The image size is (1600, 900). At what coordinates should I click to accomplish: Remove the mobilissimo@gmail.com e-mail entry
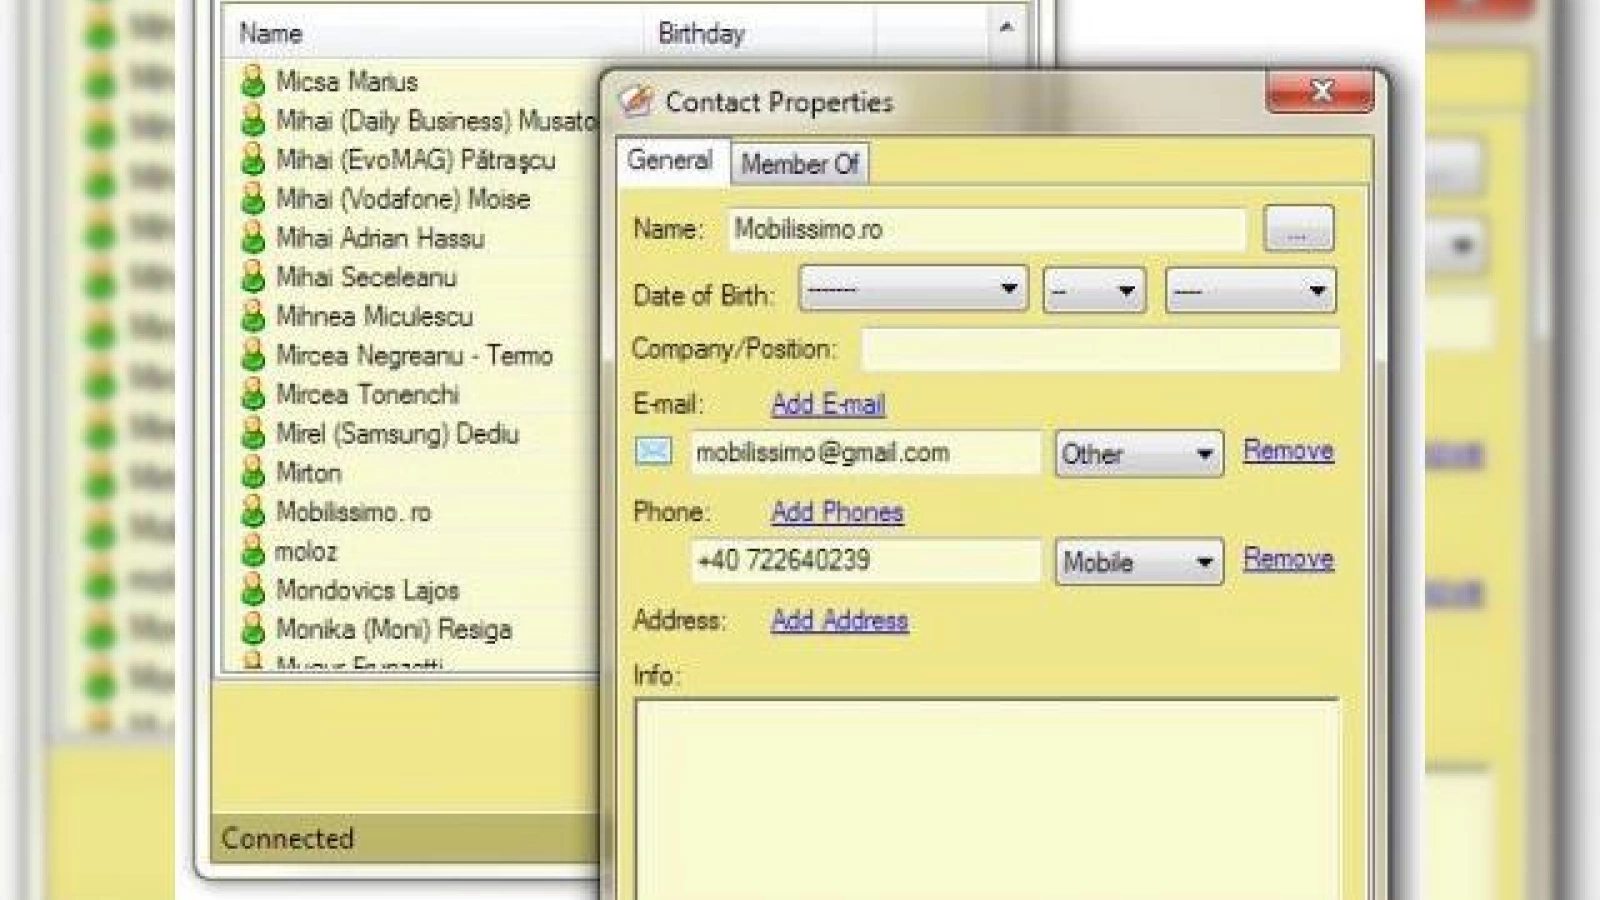point(1288,451)
